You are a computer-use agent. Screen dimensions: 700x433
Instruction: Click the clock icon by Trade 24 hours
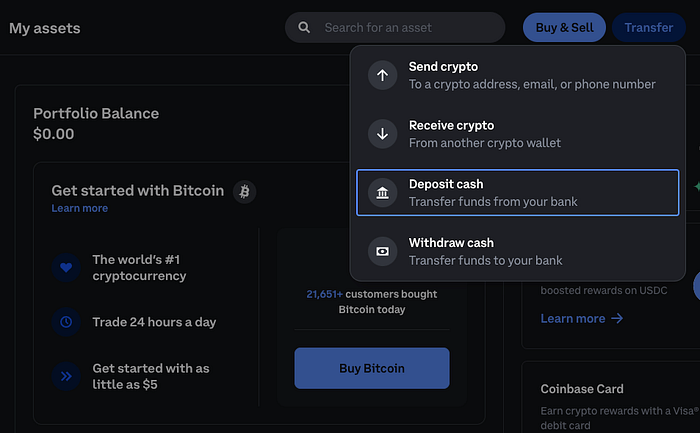click(x=66, y=322)
